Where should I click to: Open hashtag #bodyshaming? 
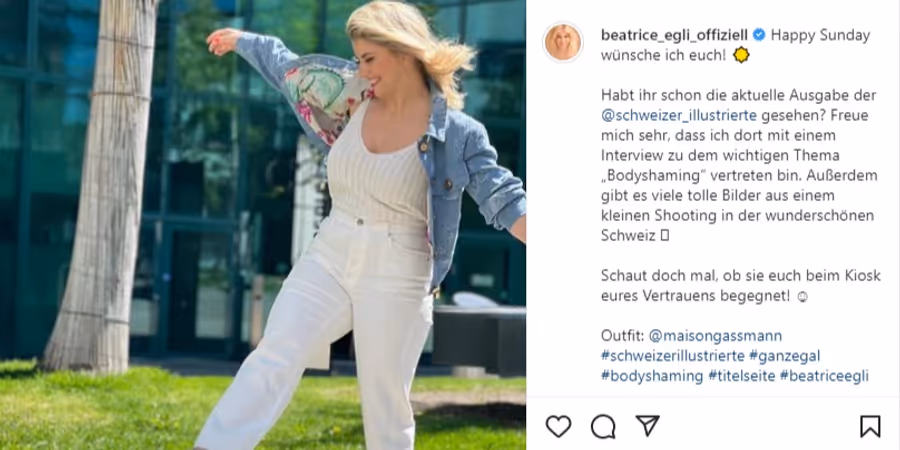(652, 376)
